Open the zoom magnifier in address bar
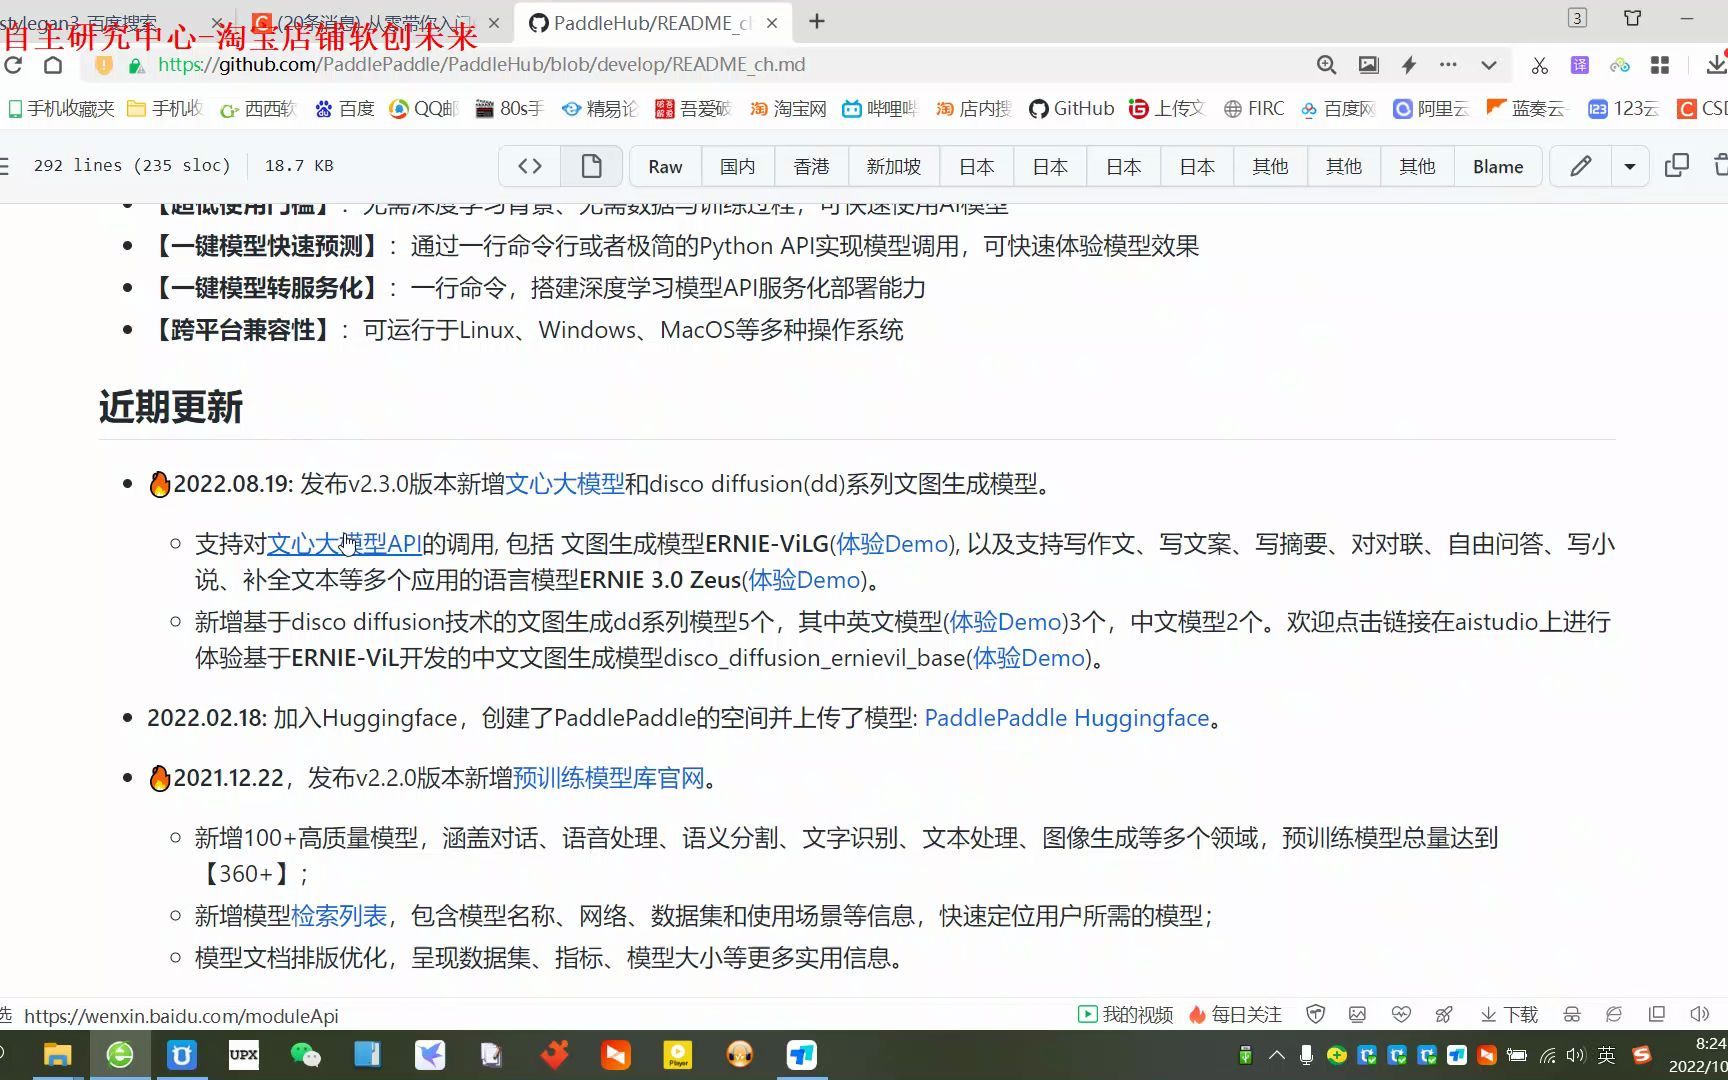This screenshot has height=1080, width=1728. (x=1326, y=65)
